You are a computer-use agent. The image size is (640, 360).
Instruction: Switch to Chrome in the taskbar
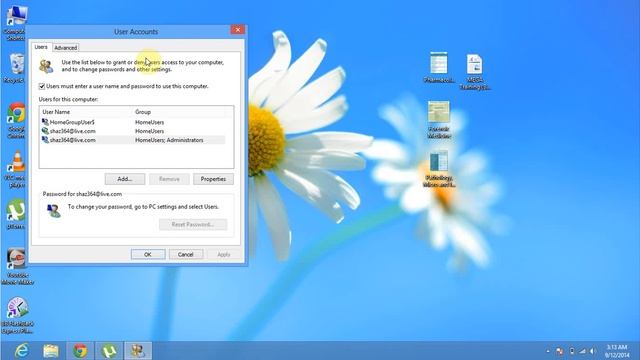coord(80,351)
